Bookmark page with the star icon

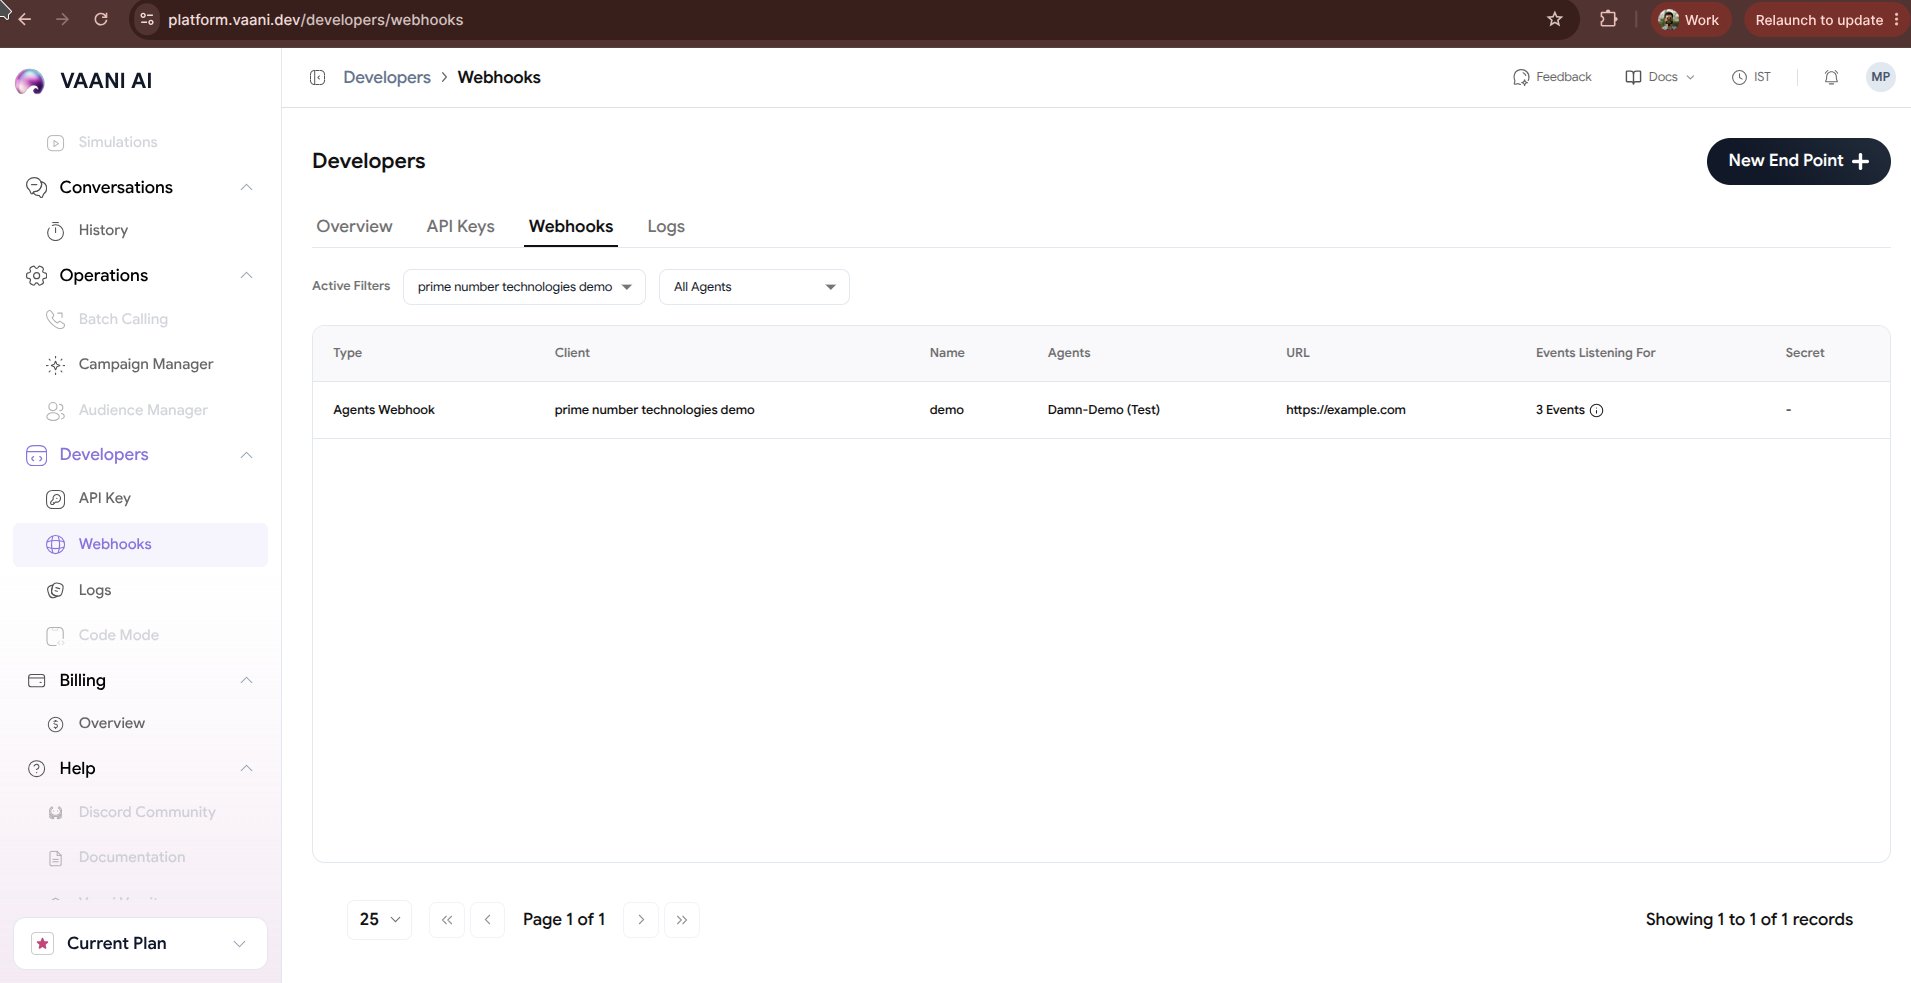[1554, 19]
